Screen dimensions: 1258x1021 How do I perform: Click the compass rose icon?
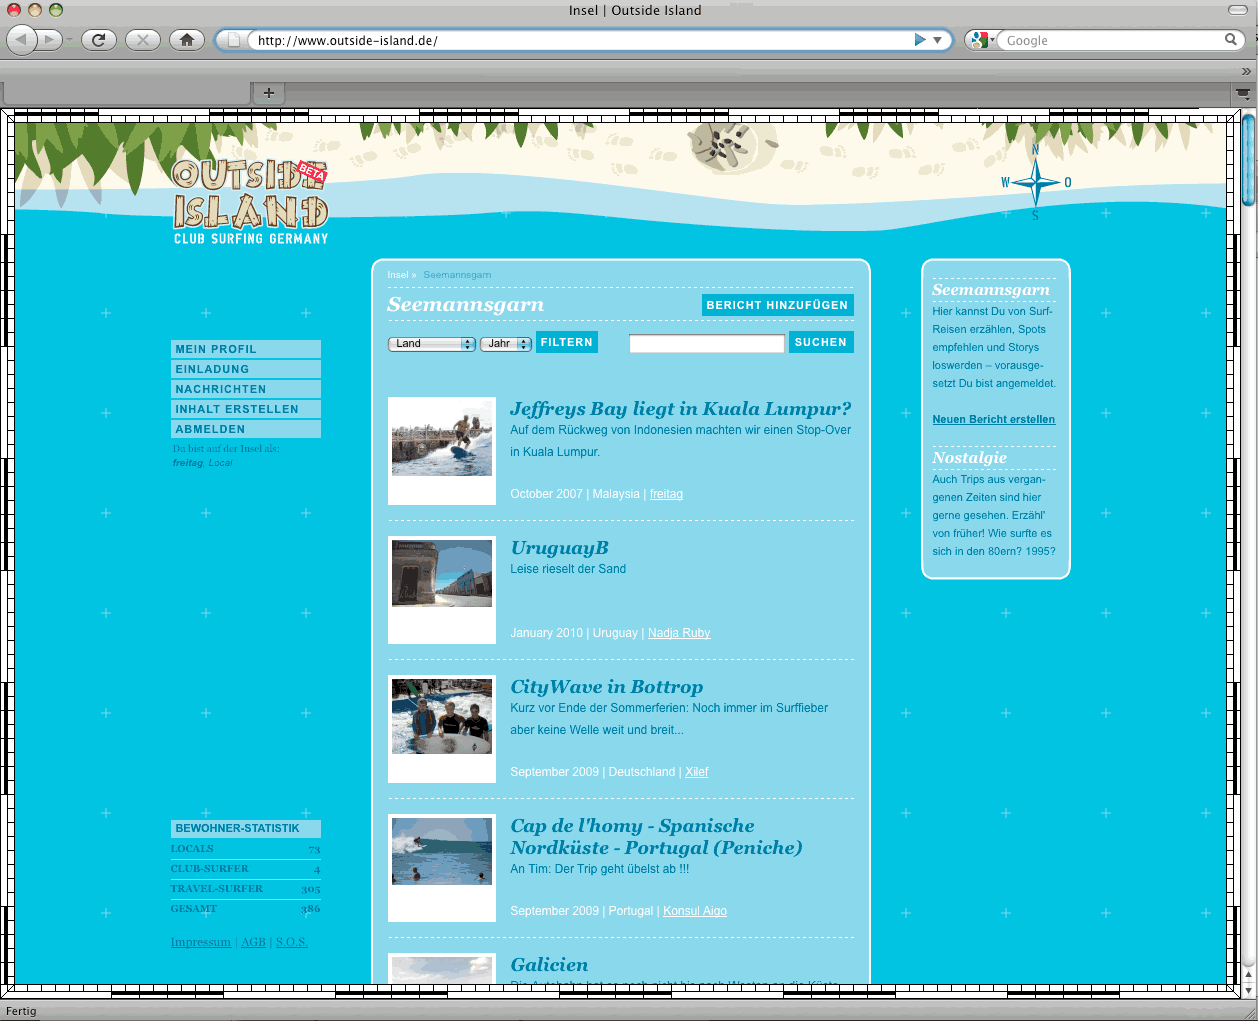click(1036, 183)
